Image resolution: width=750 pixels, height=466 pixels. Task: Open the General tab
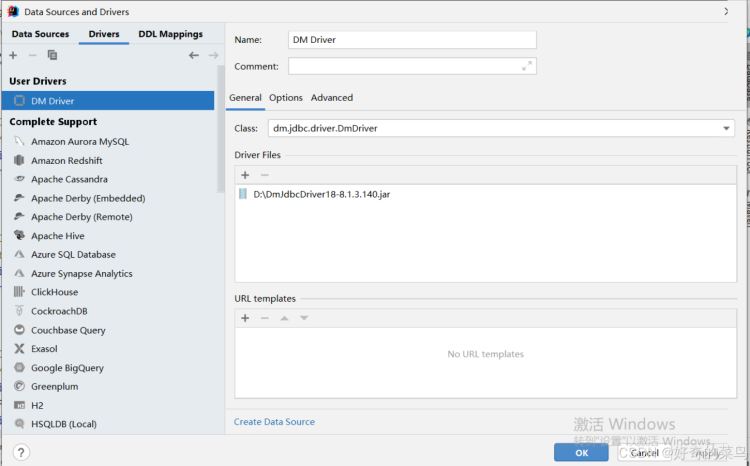(245, 98)
